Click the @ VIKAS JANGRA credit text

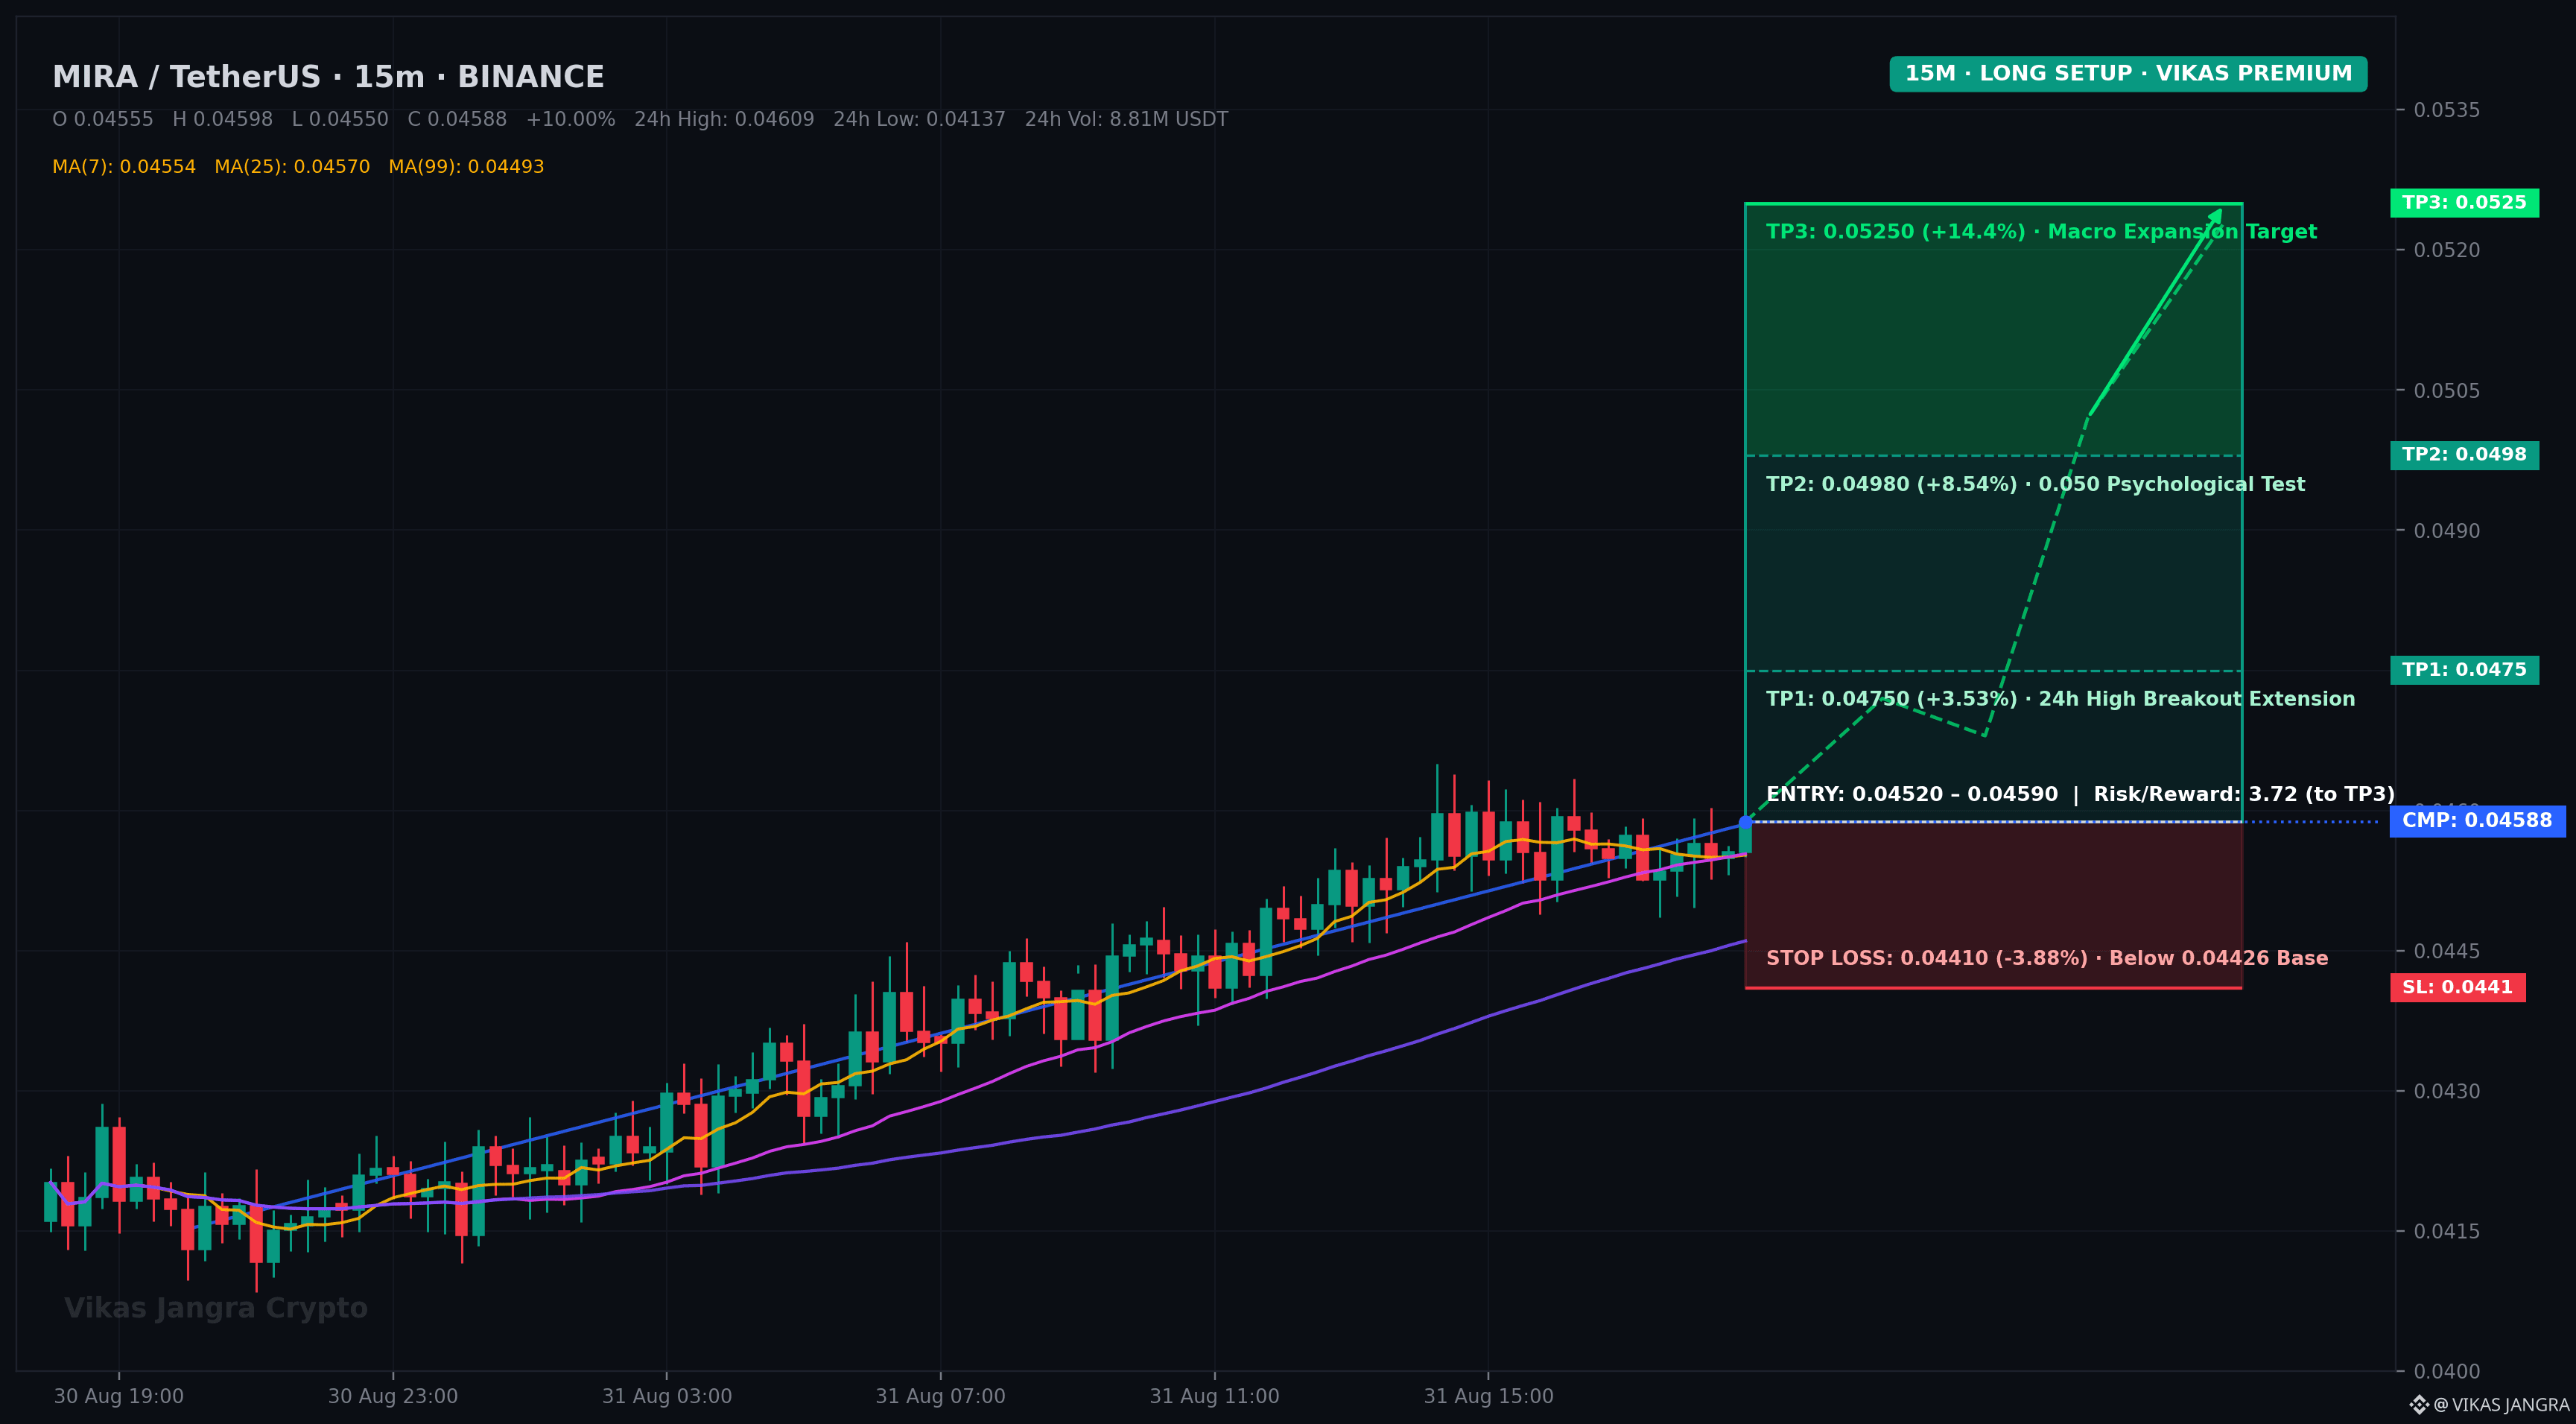tap(2501, 1405)
